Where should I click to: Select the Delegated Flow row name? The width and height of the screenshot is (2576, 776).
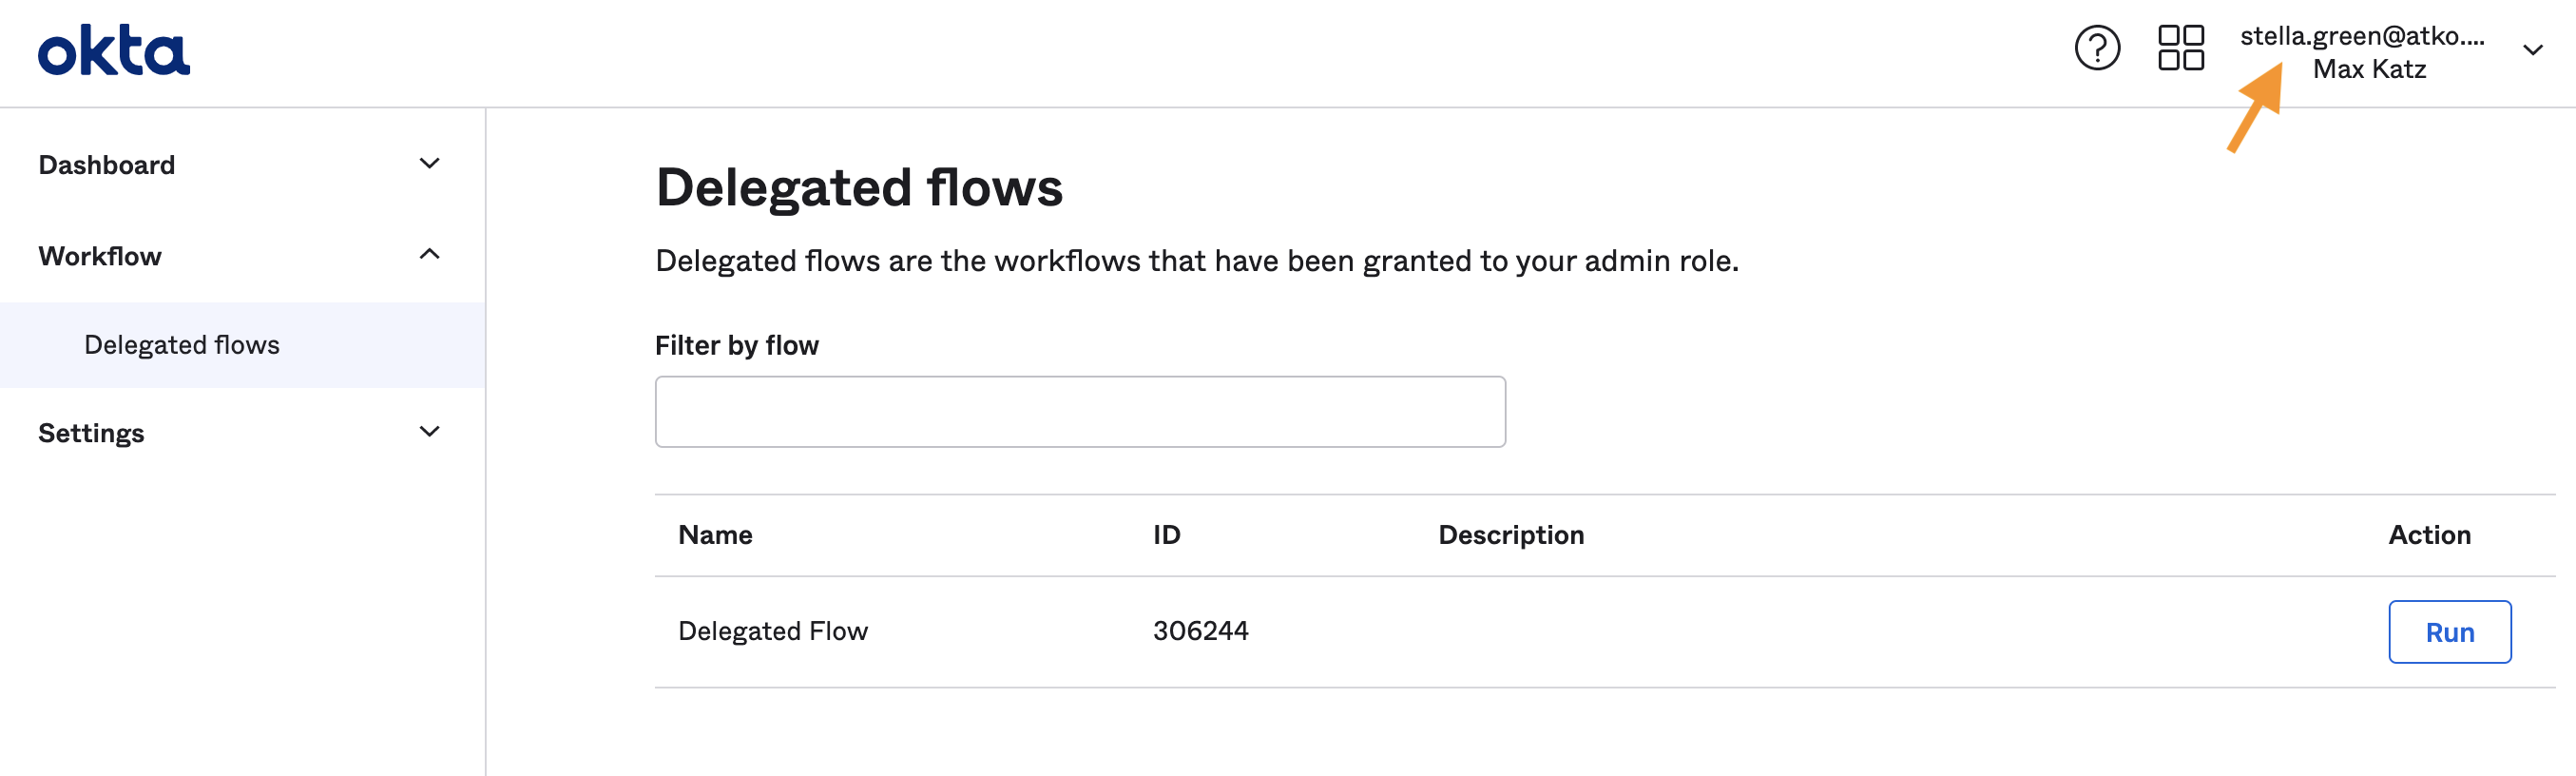pyautogui.click(x=773, y=631)
